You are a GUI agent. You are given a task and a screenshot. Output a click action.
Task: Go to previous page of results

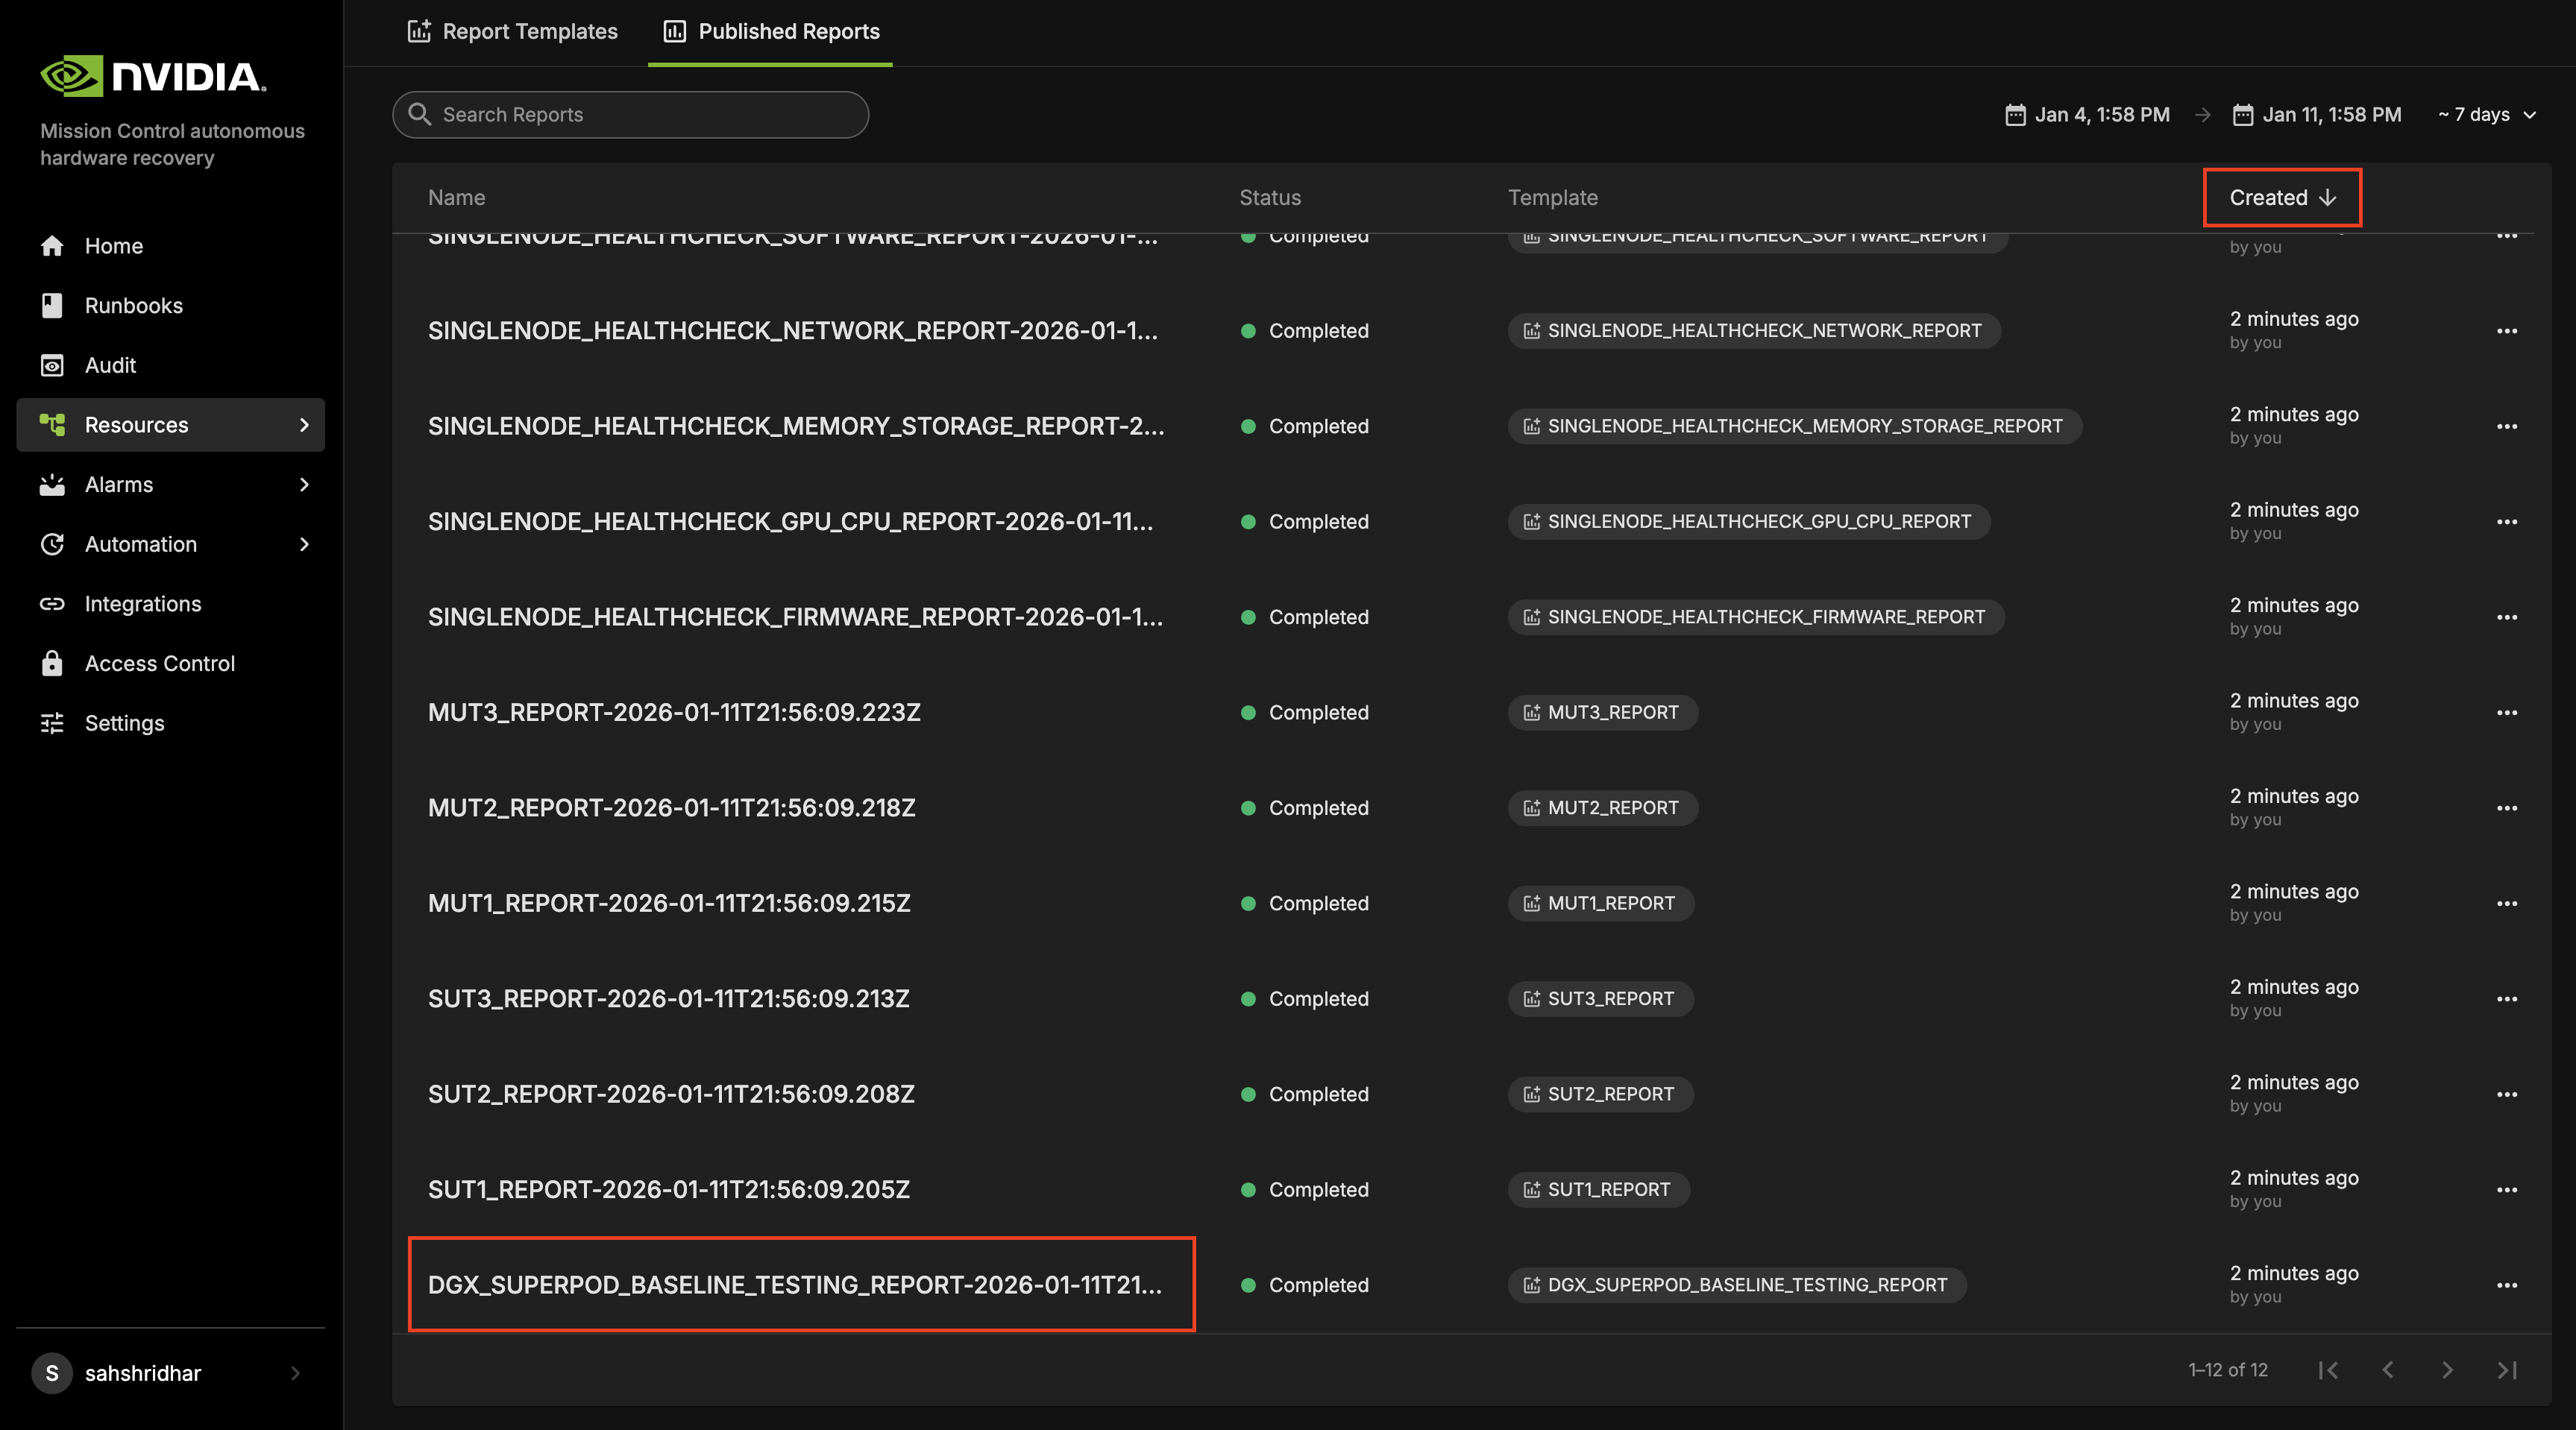coord(2388,1370)
